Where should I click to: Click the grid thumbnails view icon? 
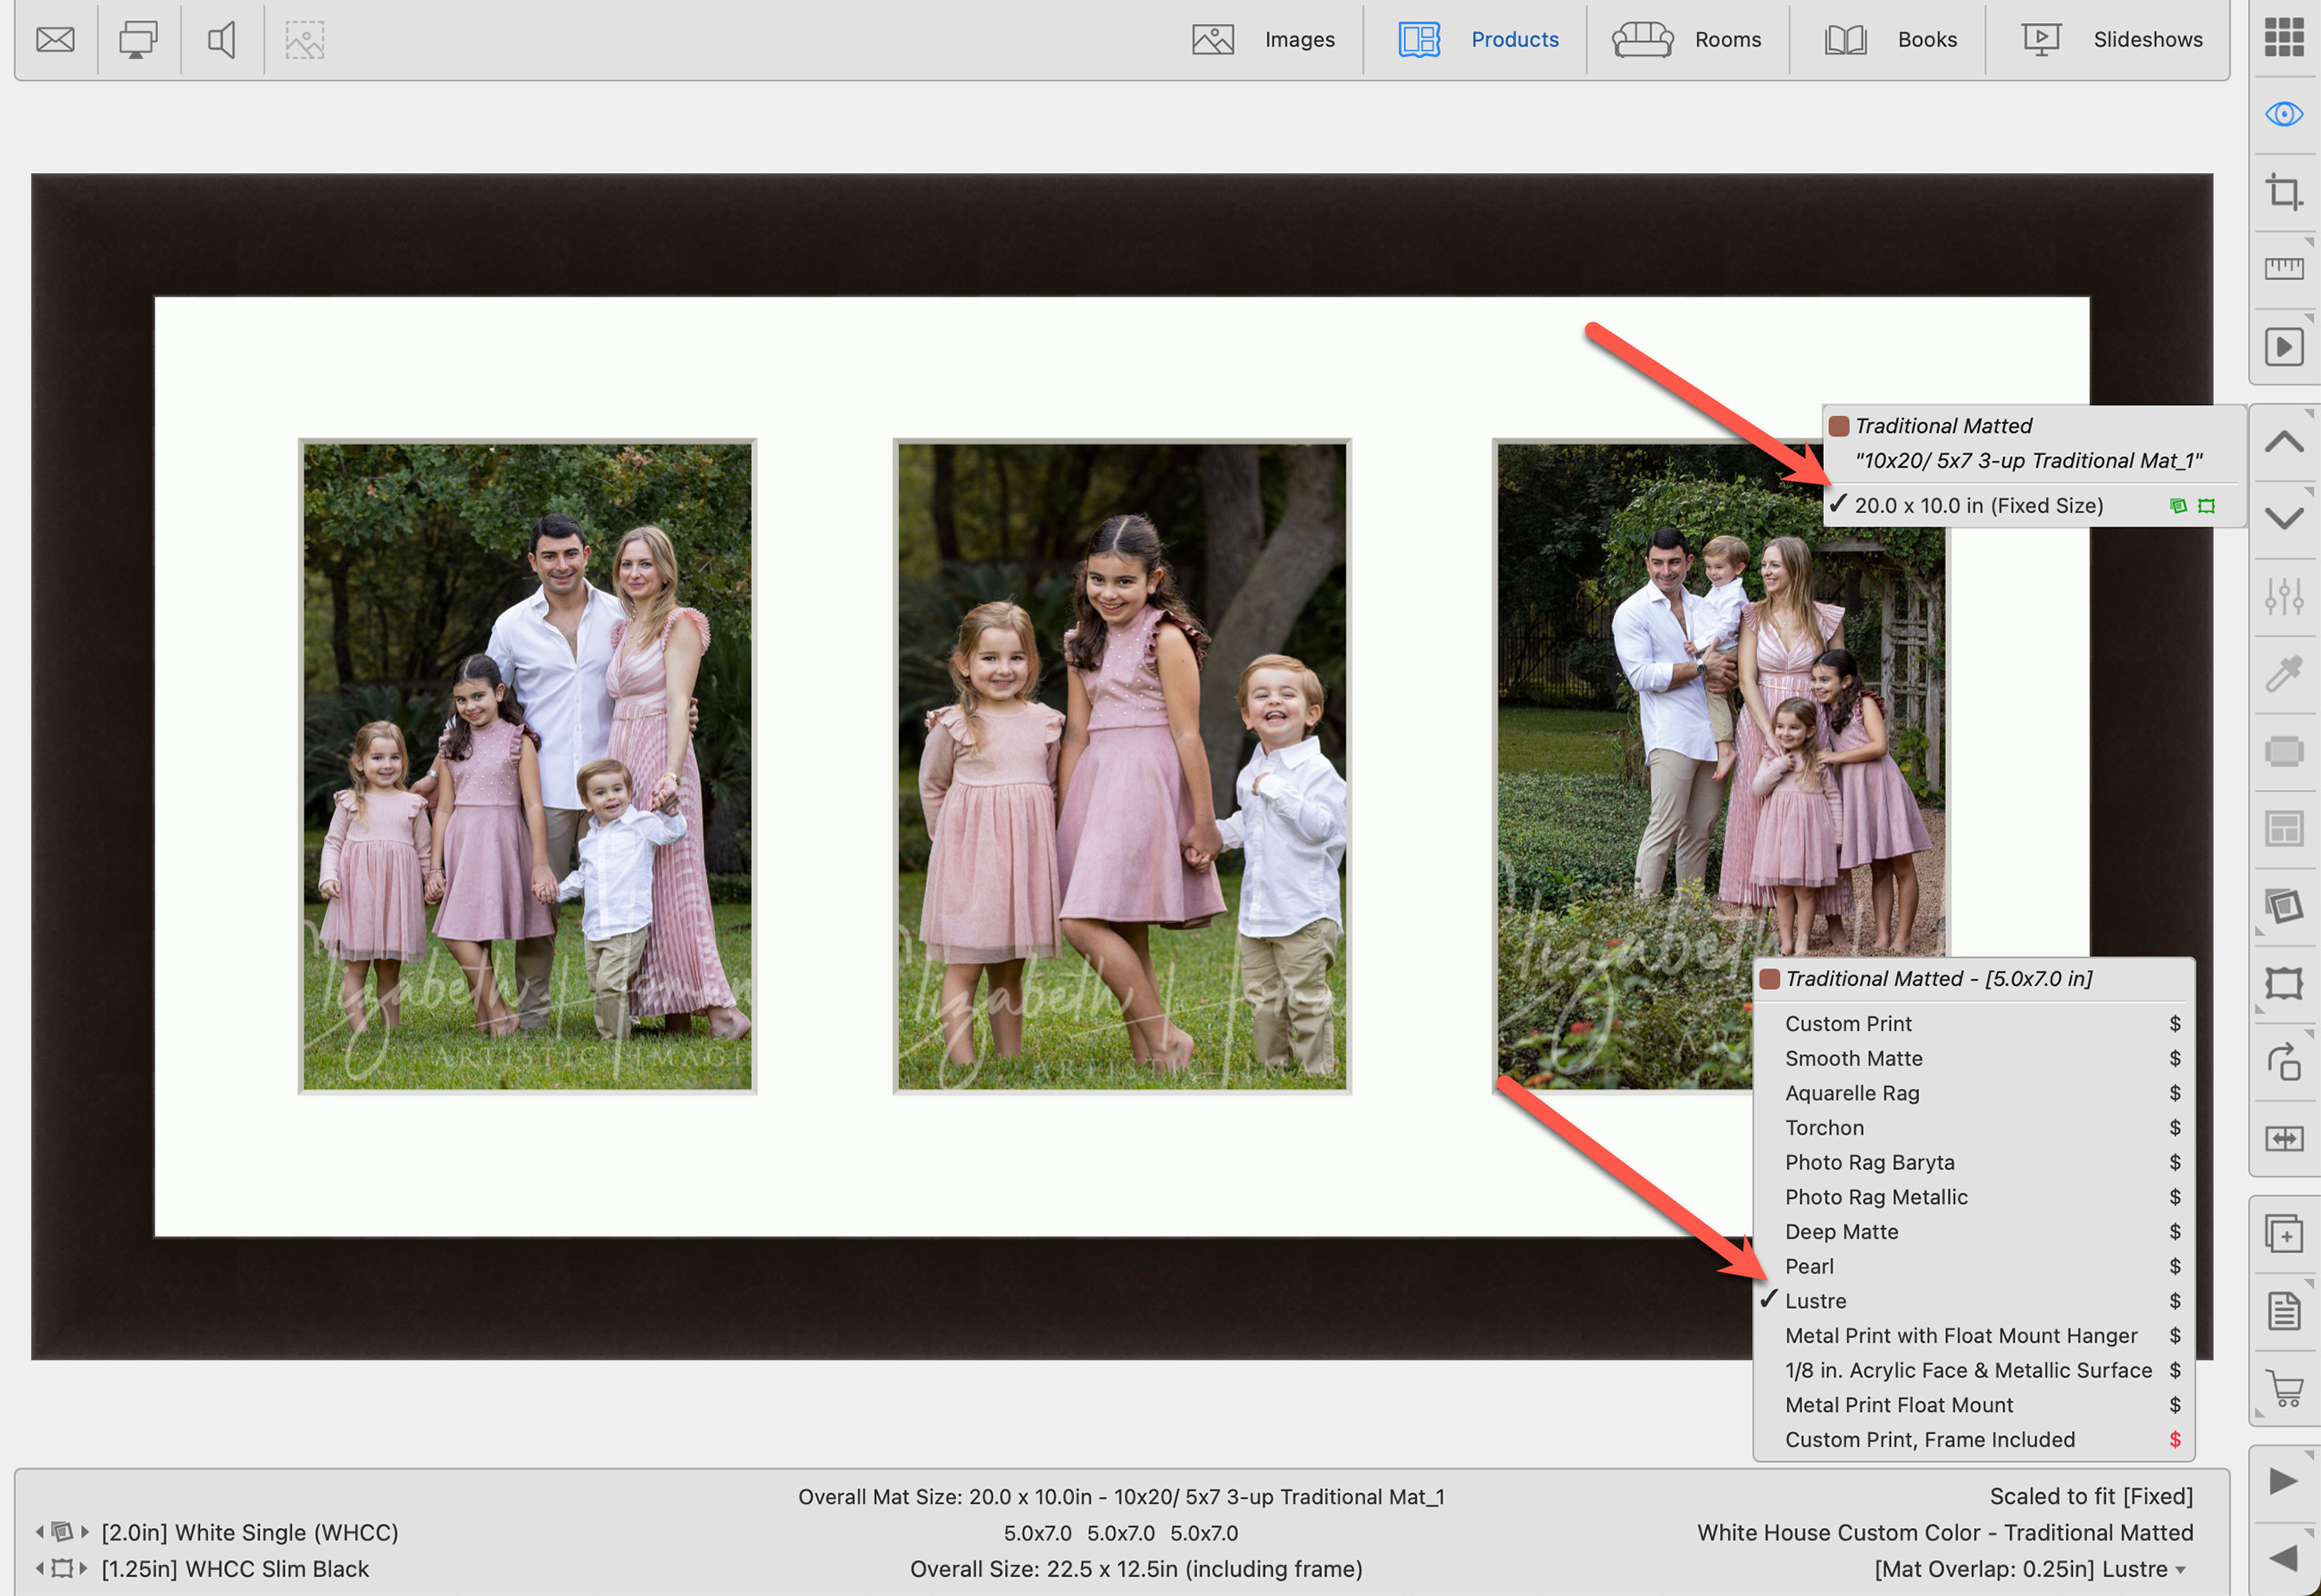click(2283, 38)
